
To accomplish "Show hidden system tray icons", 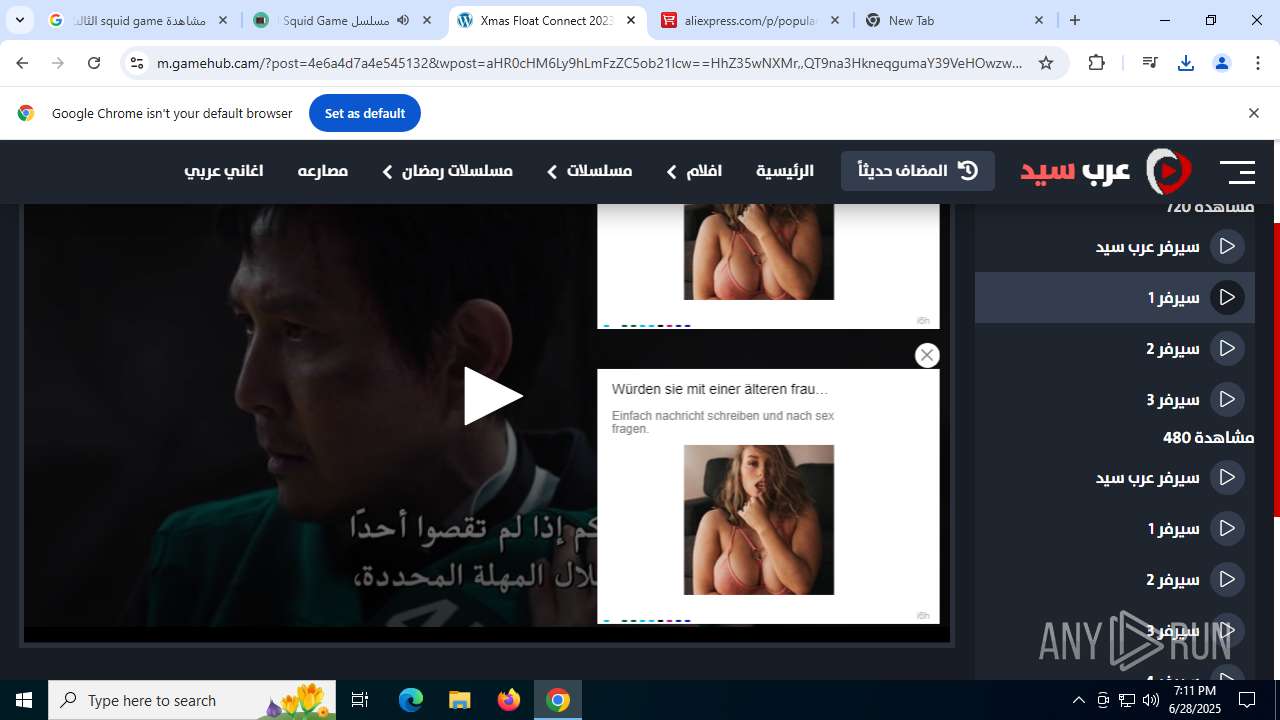I will 1078,700.
